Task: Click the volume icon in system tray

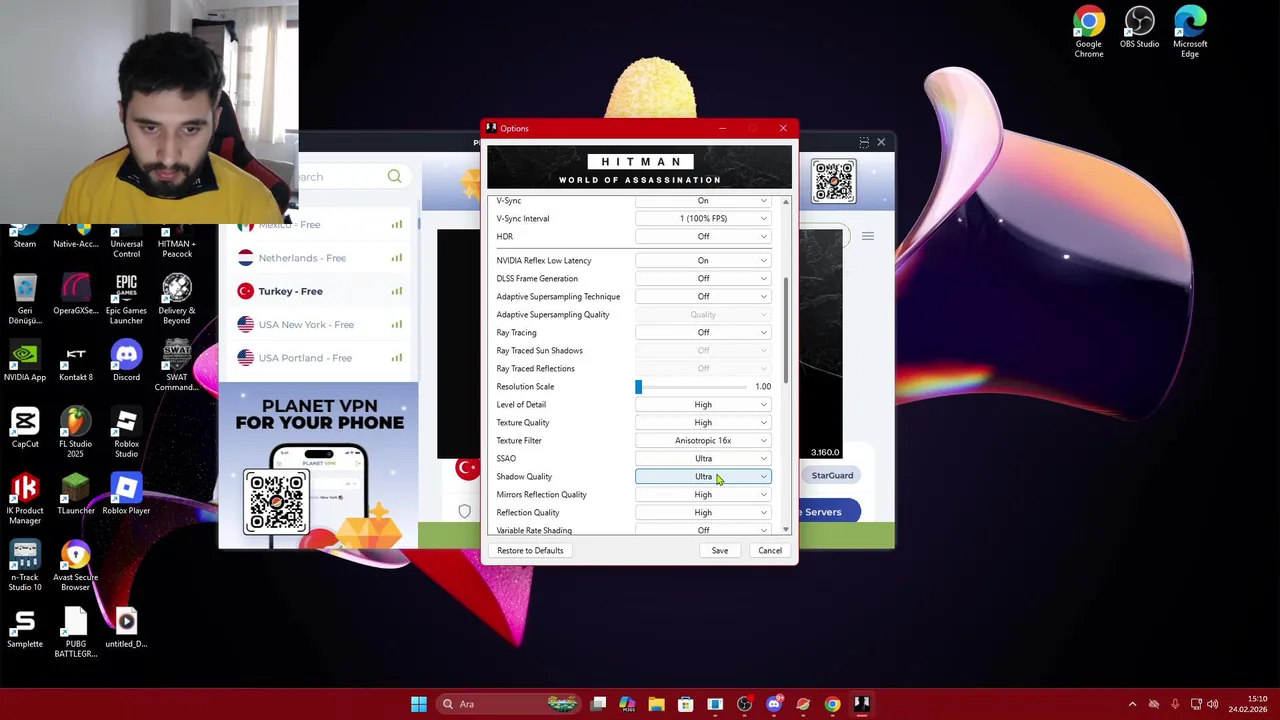Action: [x=1213, y=704]
